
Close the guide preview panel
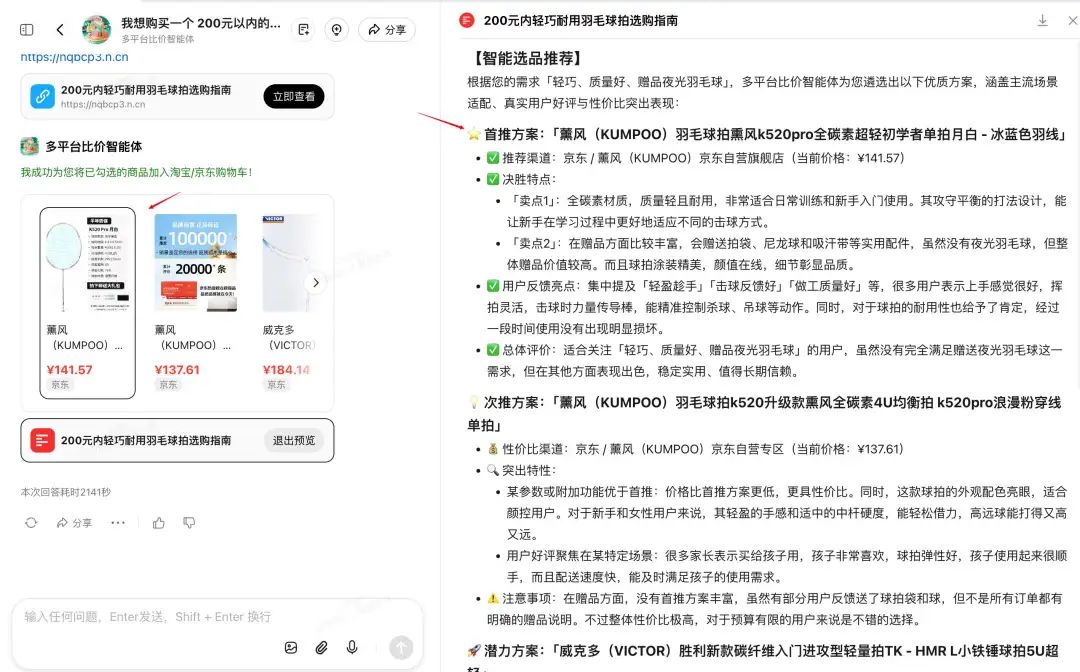tap(1072, 21)
